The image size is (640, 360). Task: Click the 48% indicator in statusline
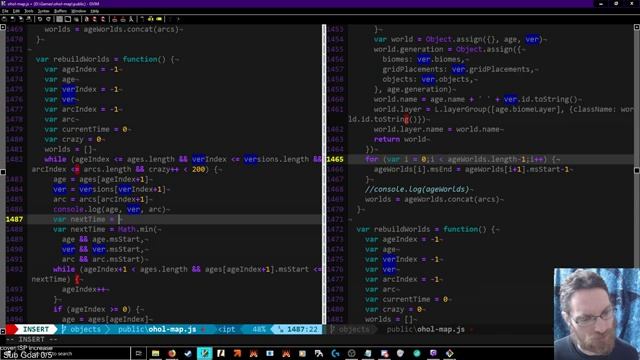tap(259, 329)
